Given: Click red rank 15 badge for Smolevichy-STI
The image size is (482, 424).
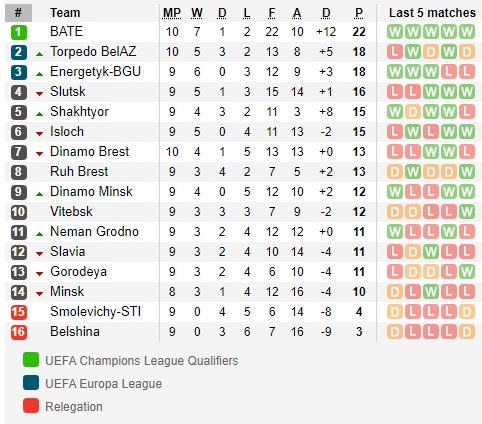Looking at the screenshot, I should click(x=19, y=312).
